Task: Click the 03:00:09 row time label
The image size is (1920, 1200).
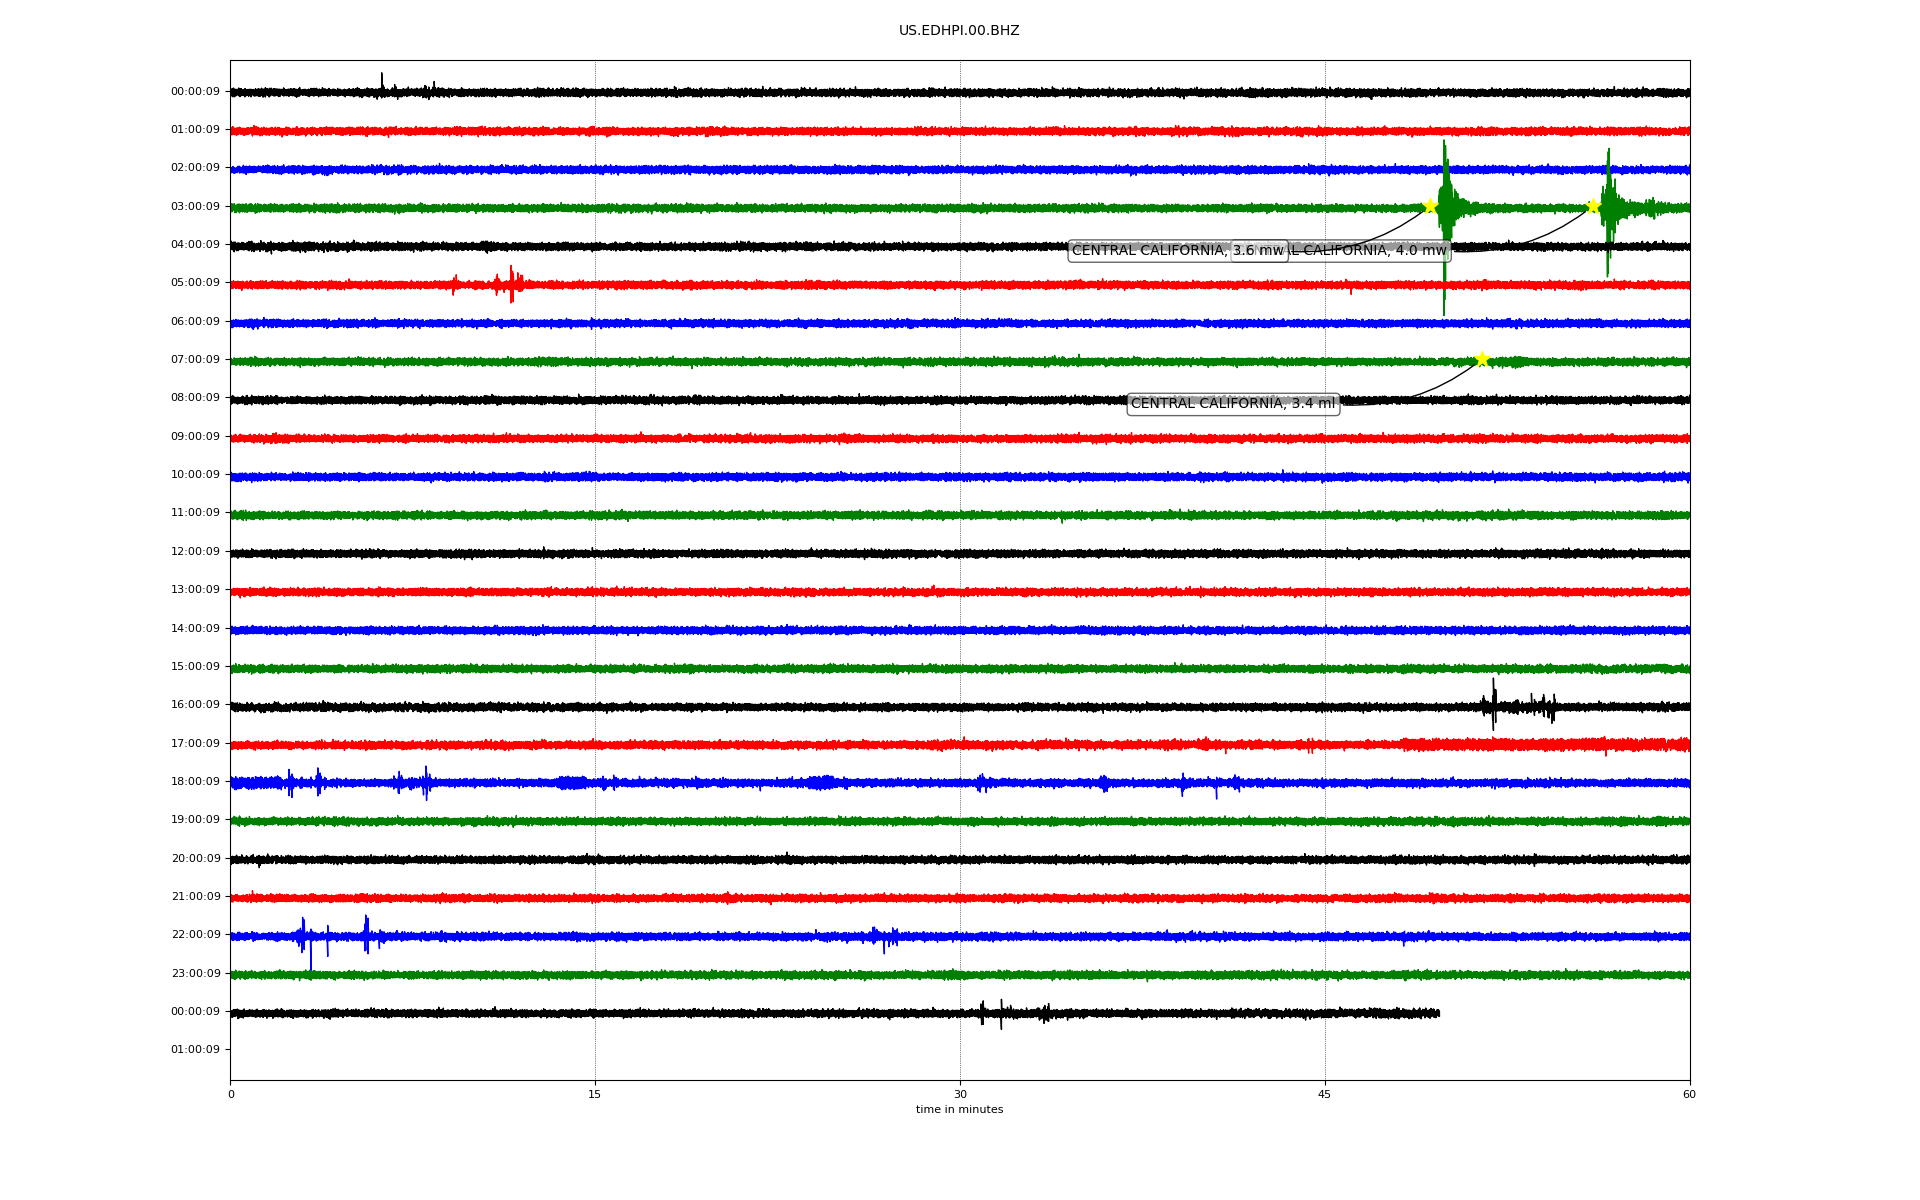Action: (195, 207)
